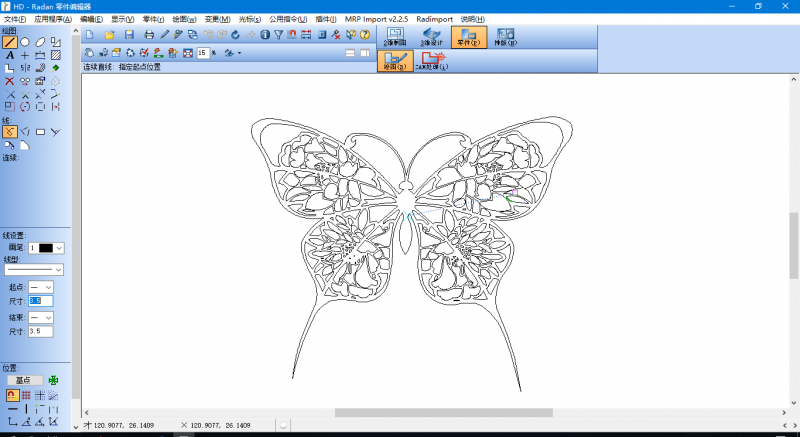Select the Text tool (A icon)
The height and width of the screenshot is (437, 800).
point(10,55)
